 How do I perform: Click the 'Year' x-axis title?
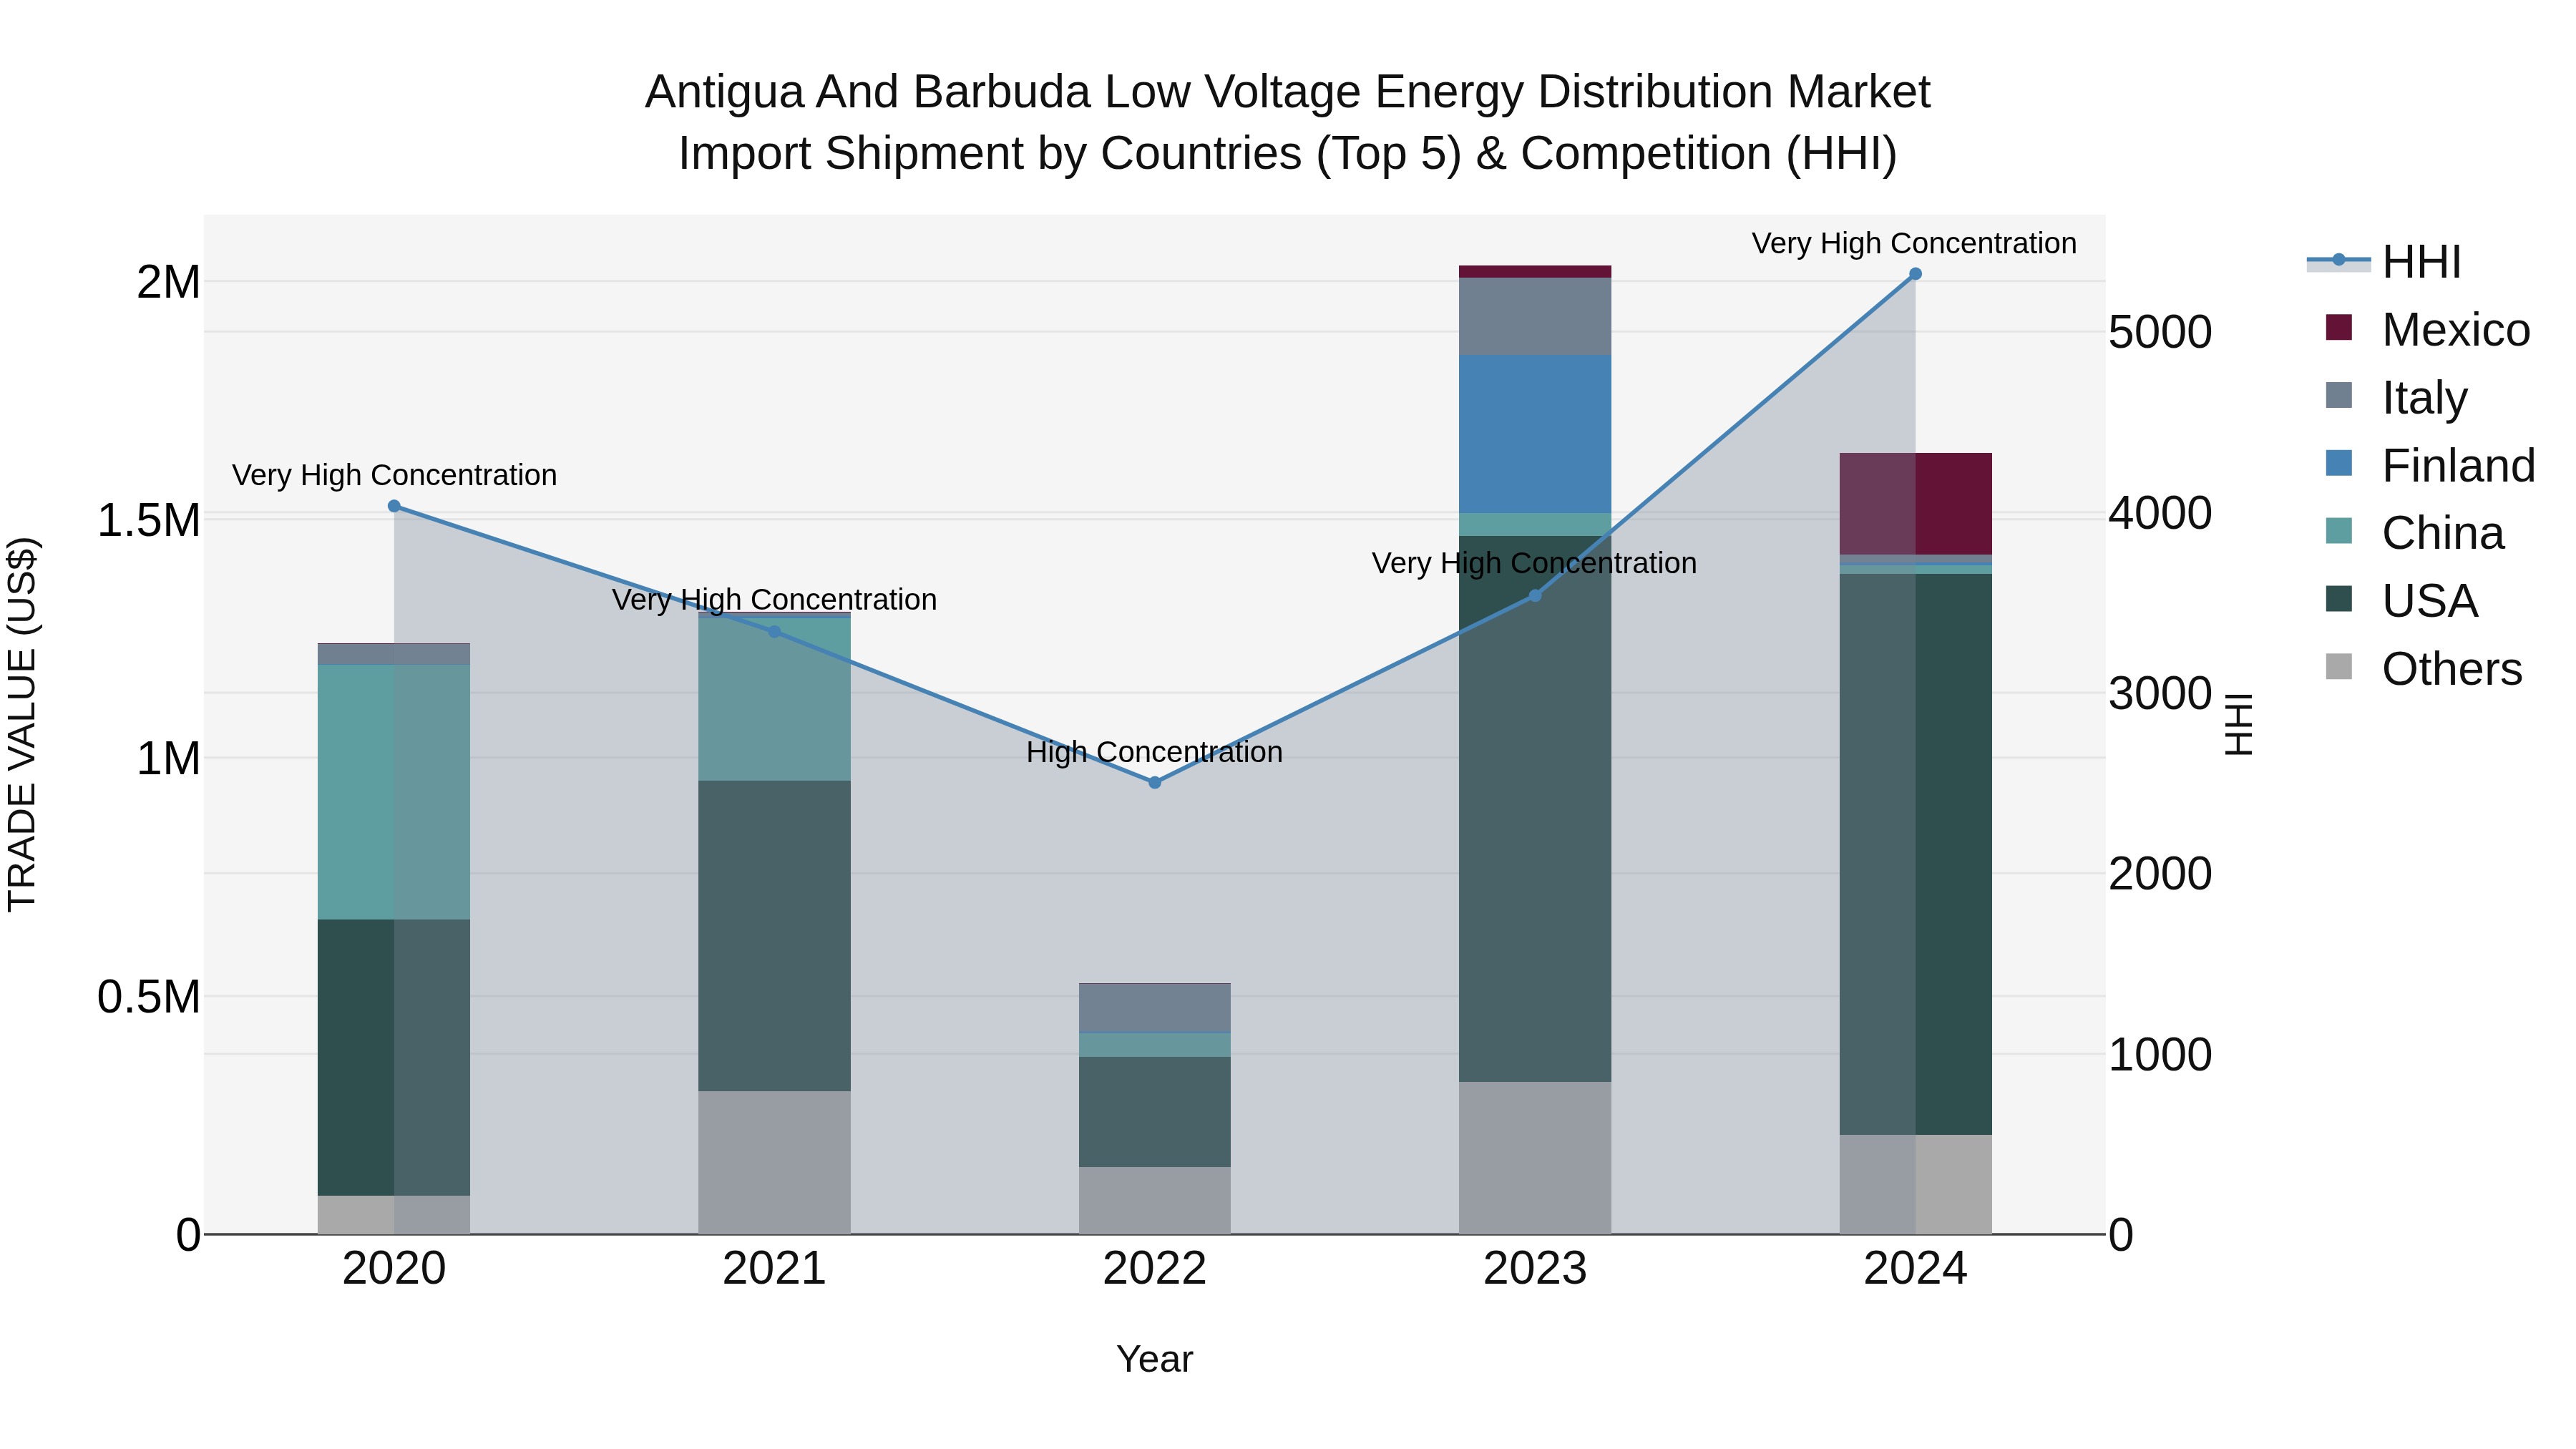(x=1155, y=1360)
